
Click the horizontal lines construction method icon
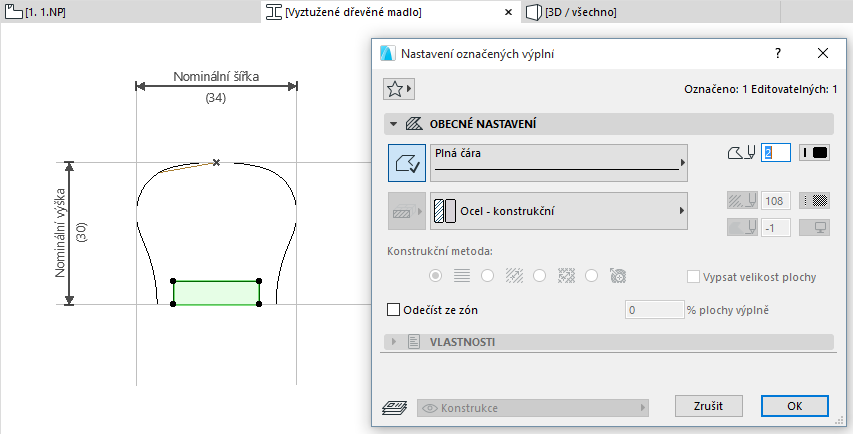click(462, 276)
